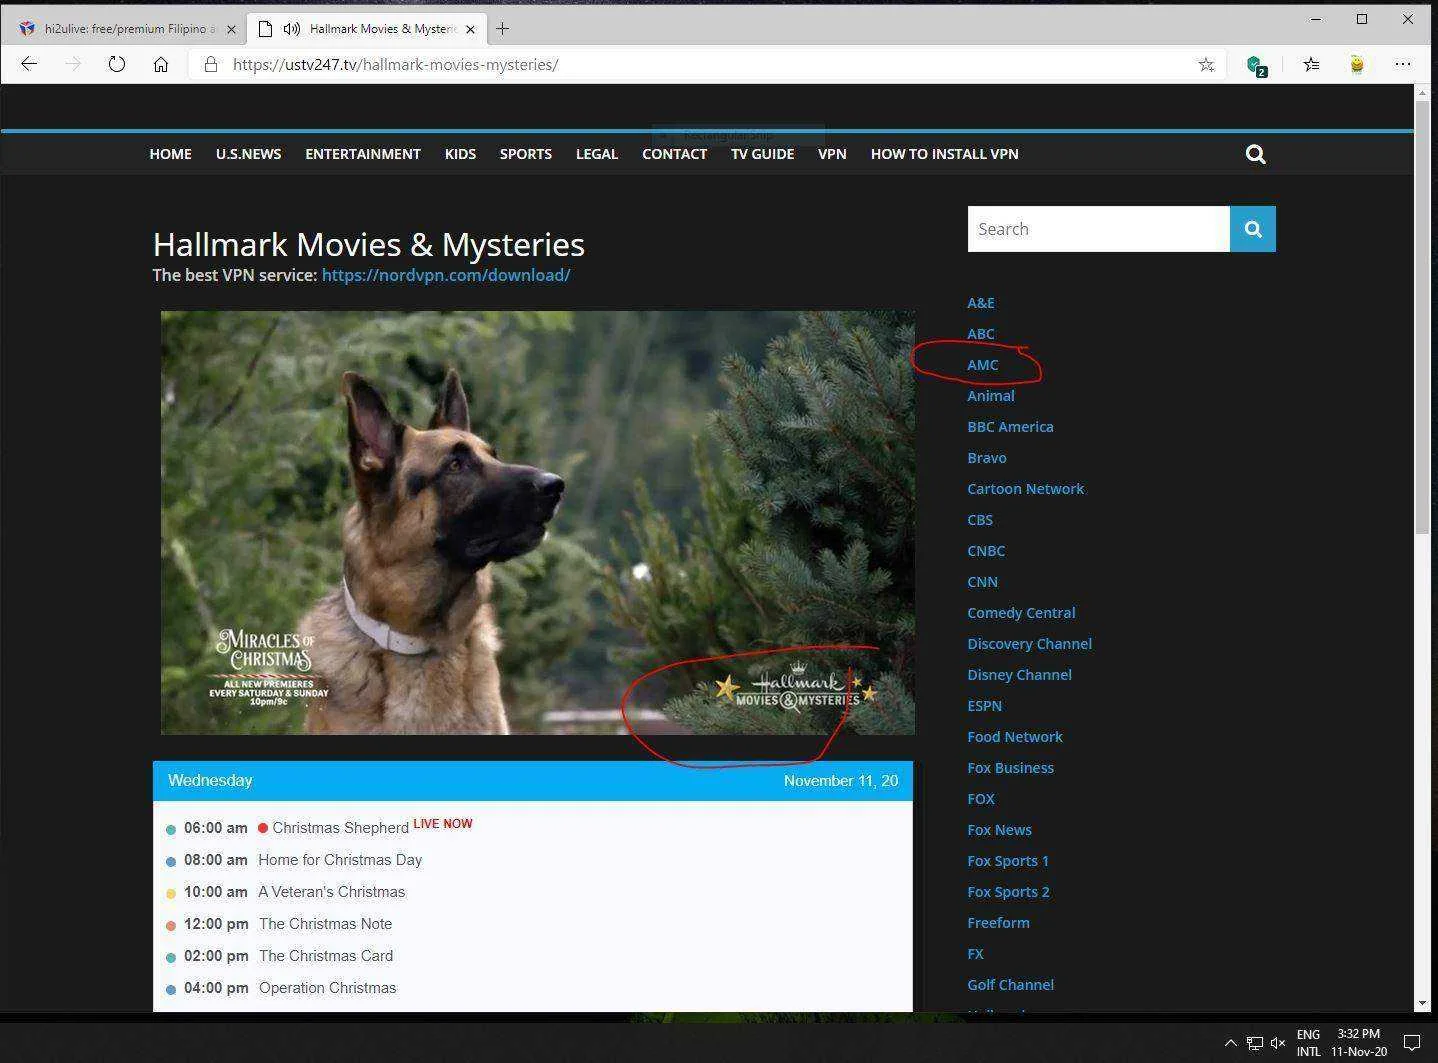This screenshot has height=1063, width=1438.
Task: Open a new tab with plus icon
Action: (x=502, y=29)
